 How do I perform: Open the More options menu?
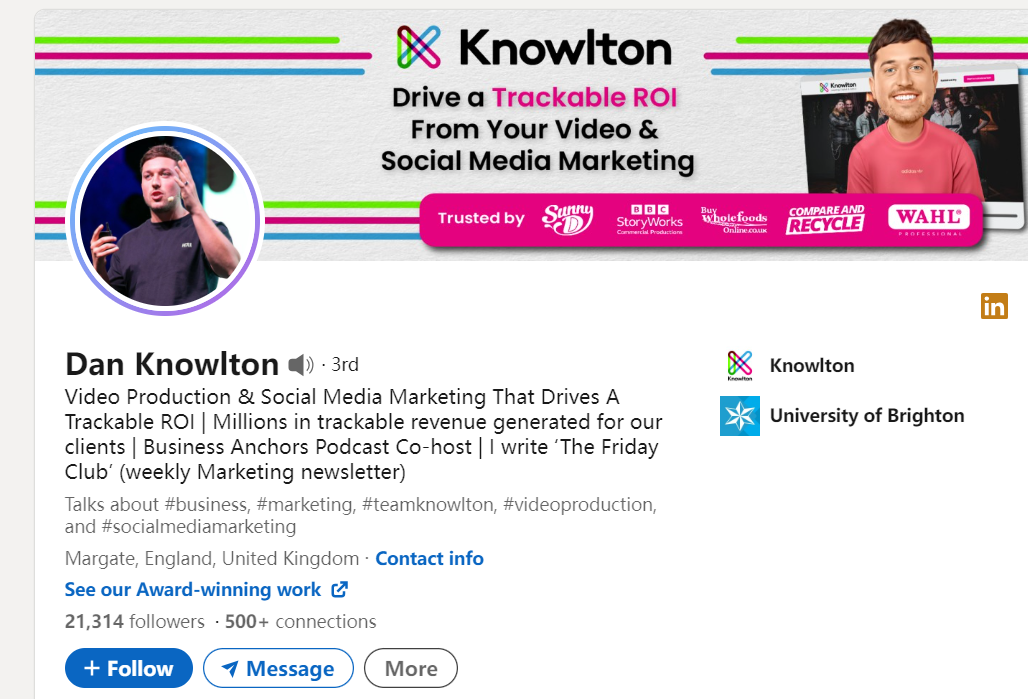[410, 668]
